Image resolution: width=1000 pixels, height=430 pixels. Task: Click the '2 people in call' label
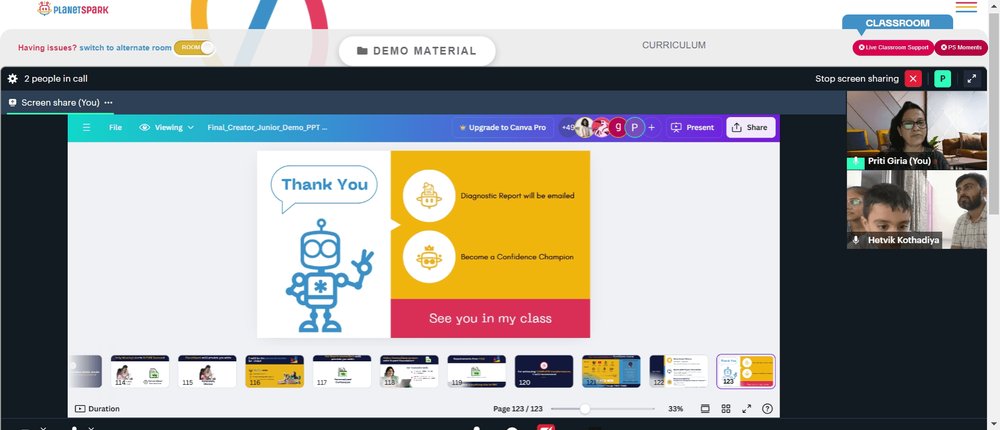pos(56,79)
